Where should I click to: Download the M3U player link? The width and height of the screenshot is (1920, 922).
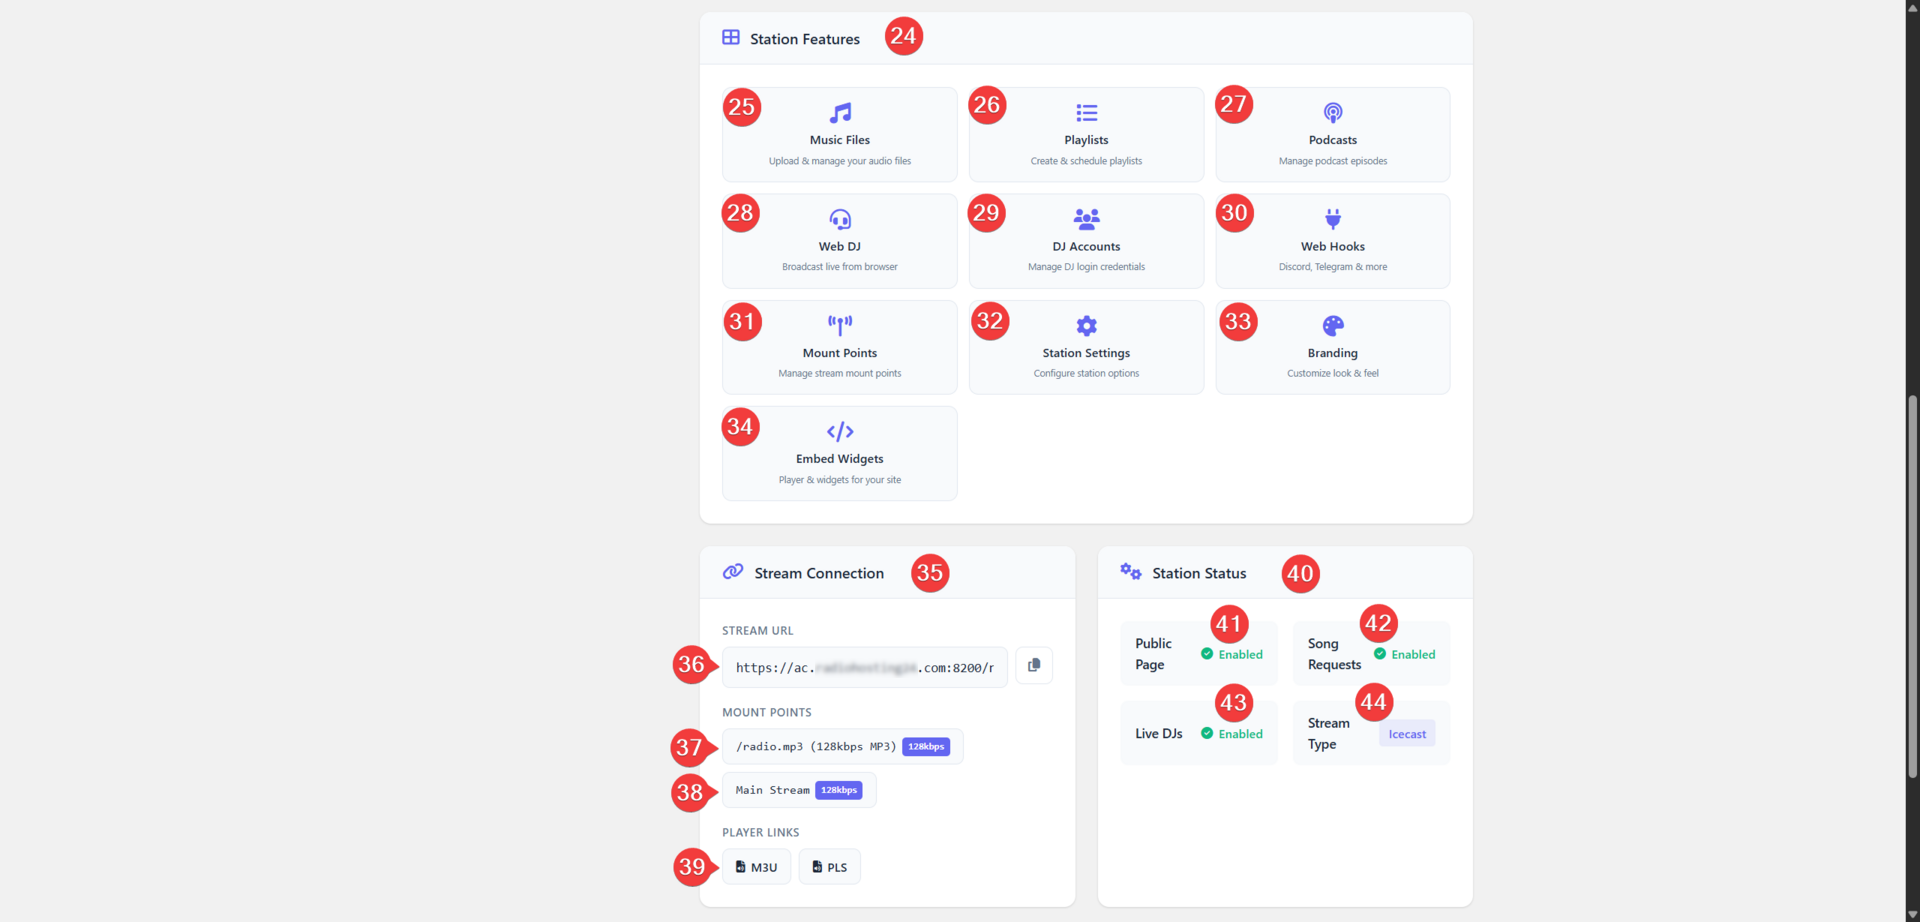point(756,866)
